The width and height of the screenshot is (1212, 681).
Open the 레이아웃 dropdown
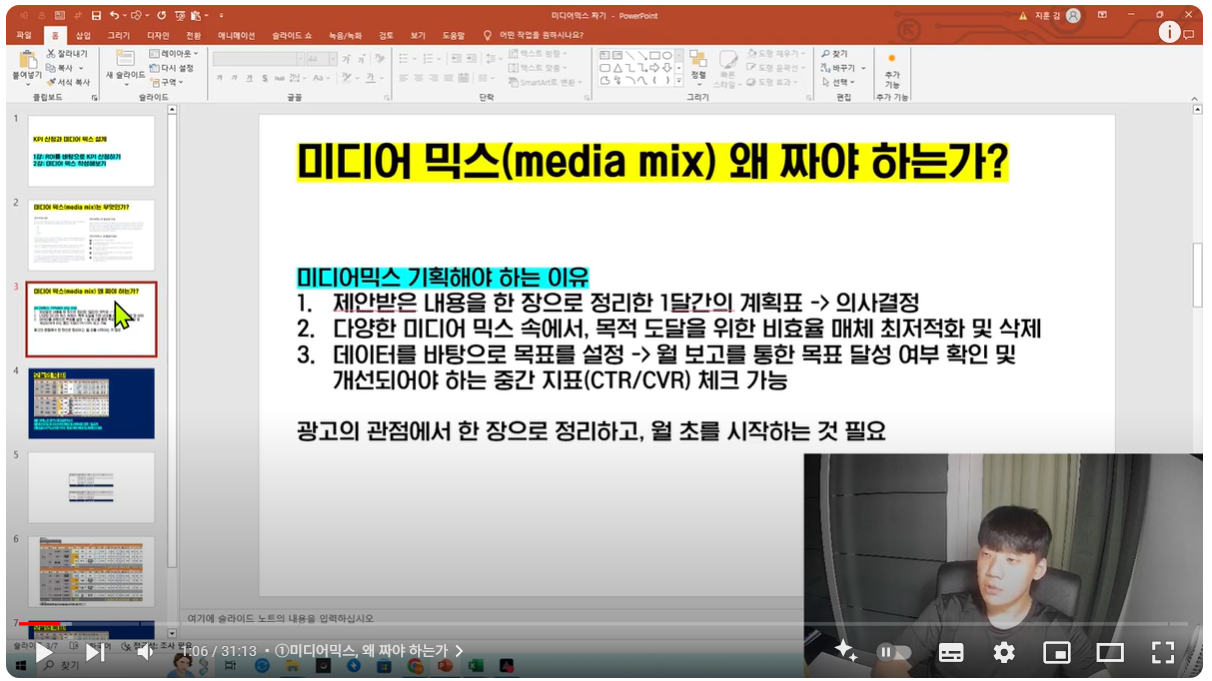point(173,54)
